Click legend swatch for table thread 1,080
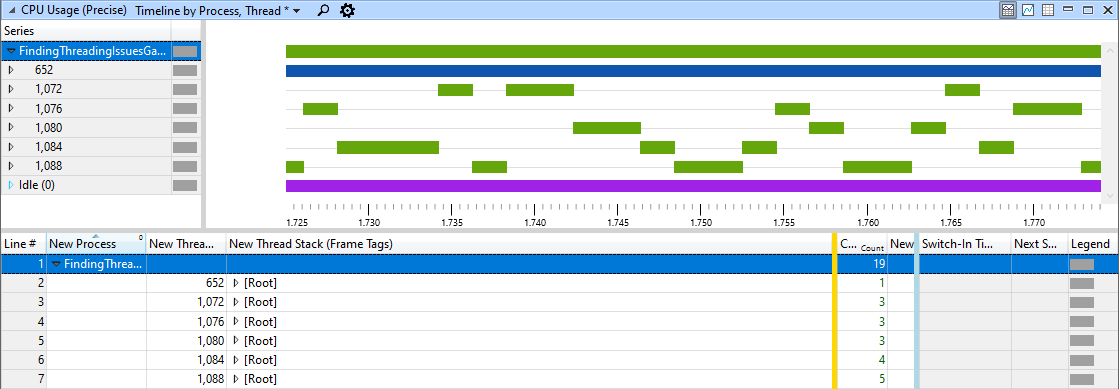 pyautogui.click(x=1081, y=340)
